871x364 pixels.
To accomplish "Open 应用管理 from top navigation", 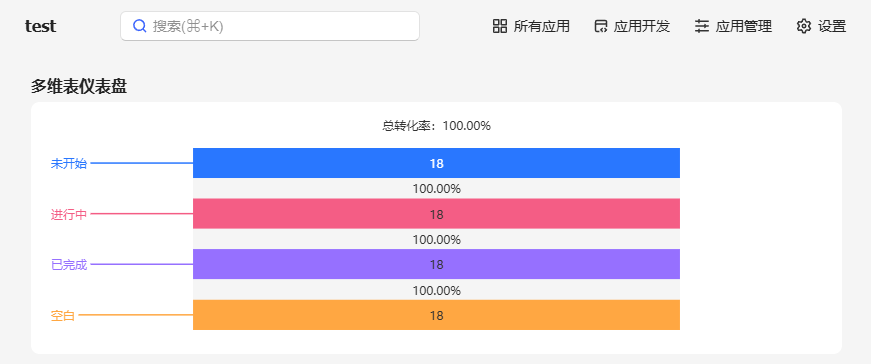I will click(x=734, y=26).
